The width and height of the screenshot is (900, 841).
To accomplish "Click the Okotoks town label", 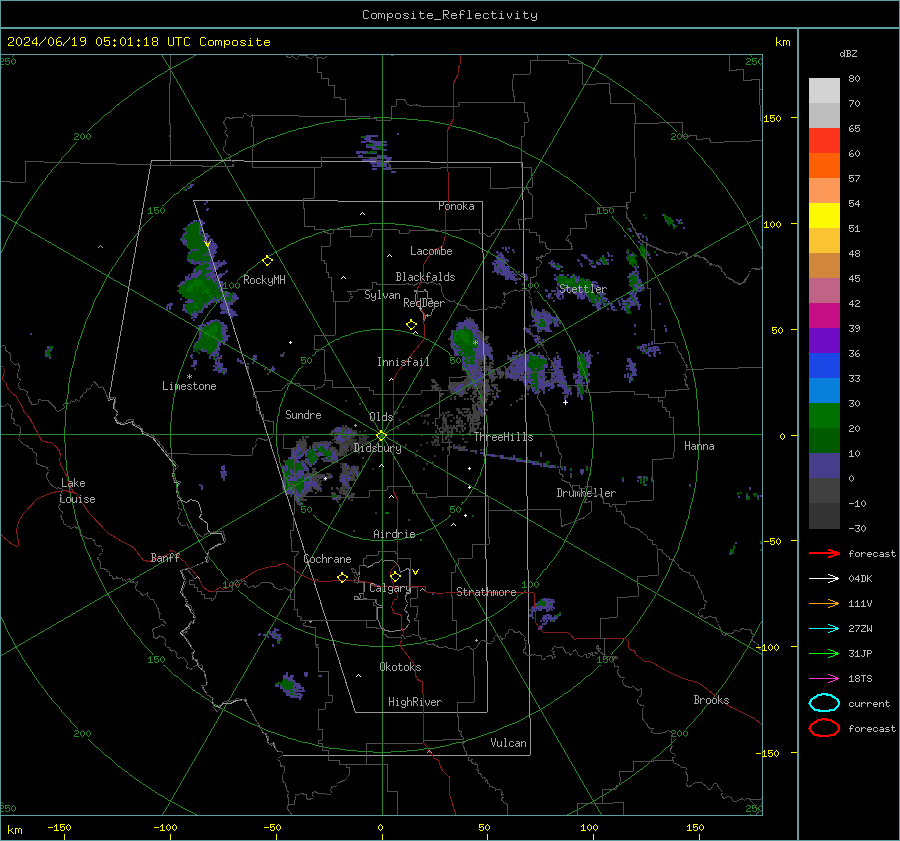I will (400, 667).
